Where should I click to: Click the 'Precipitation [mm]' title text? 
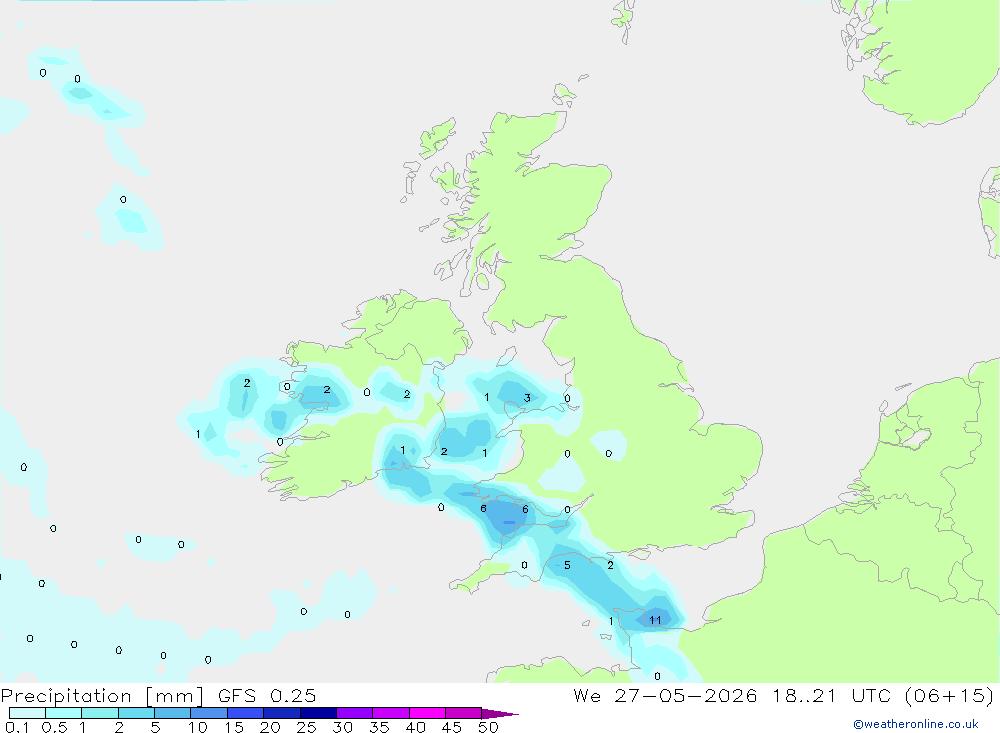coord(102,695)
